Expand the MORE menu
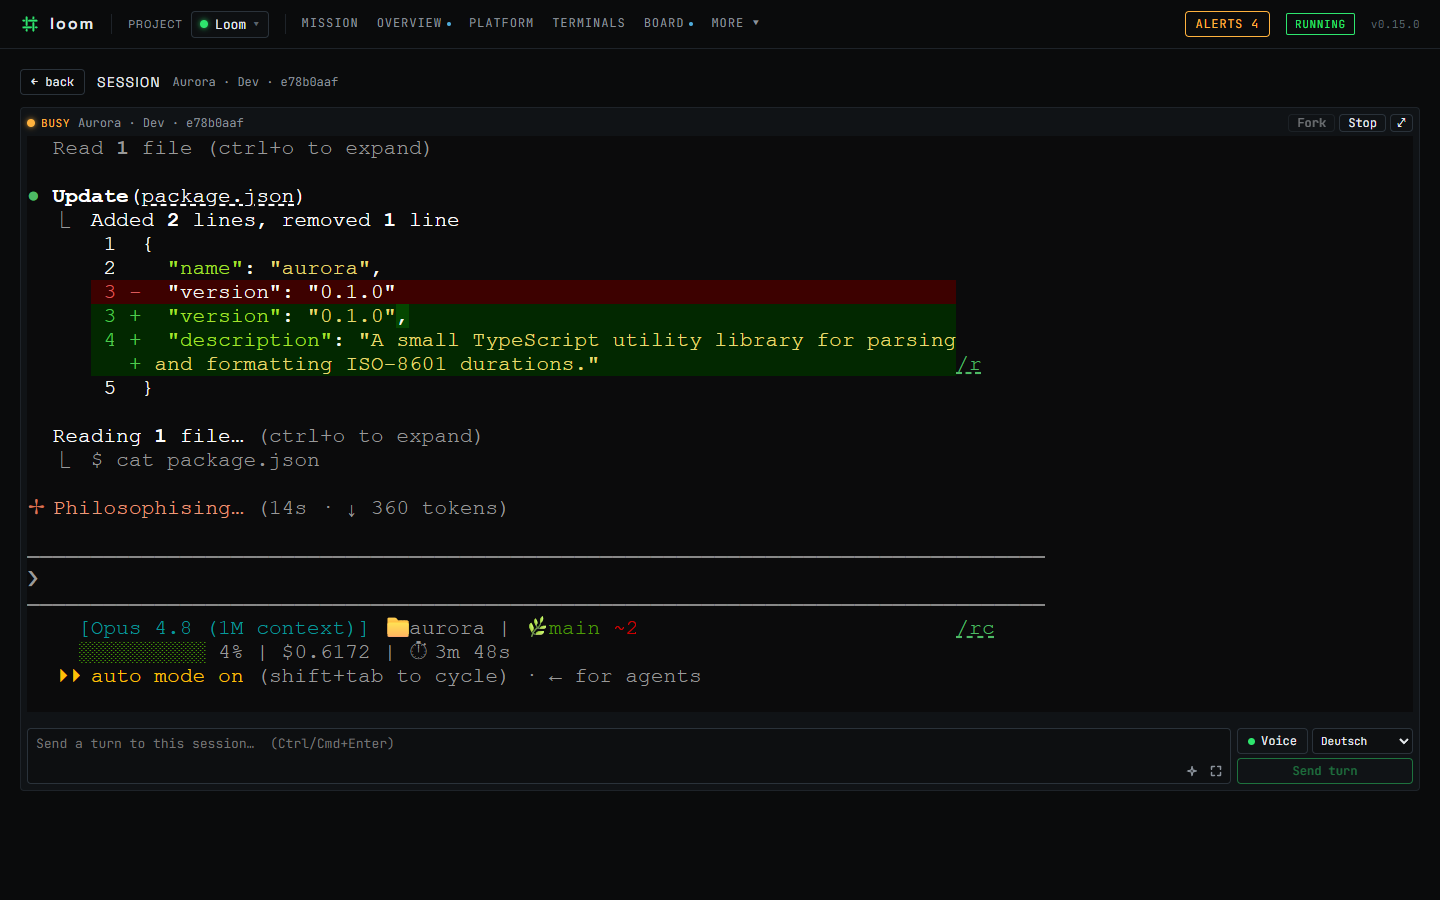Image resolution: width=1440 pixels, height=900 pixels. click(735, 23)
